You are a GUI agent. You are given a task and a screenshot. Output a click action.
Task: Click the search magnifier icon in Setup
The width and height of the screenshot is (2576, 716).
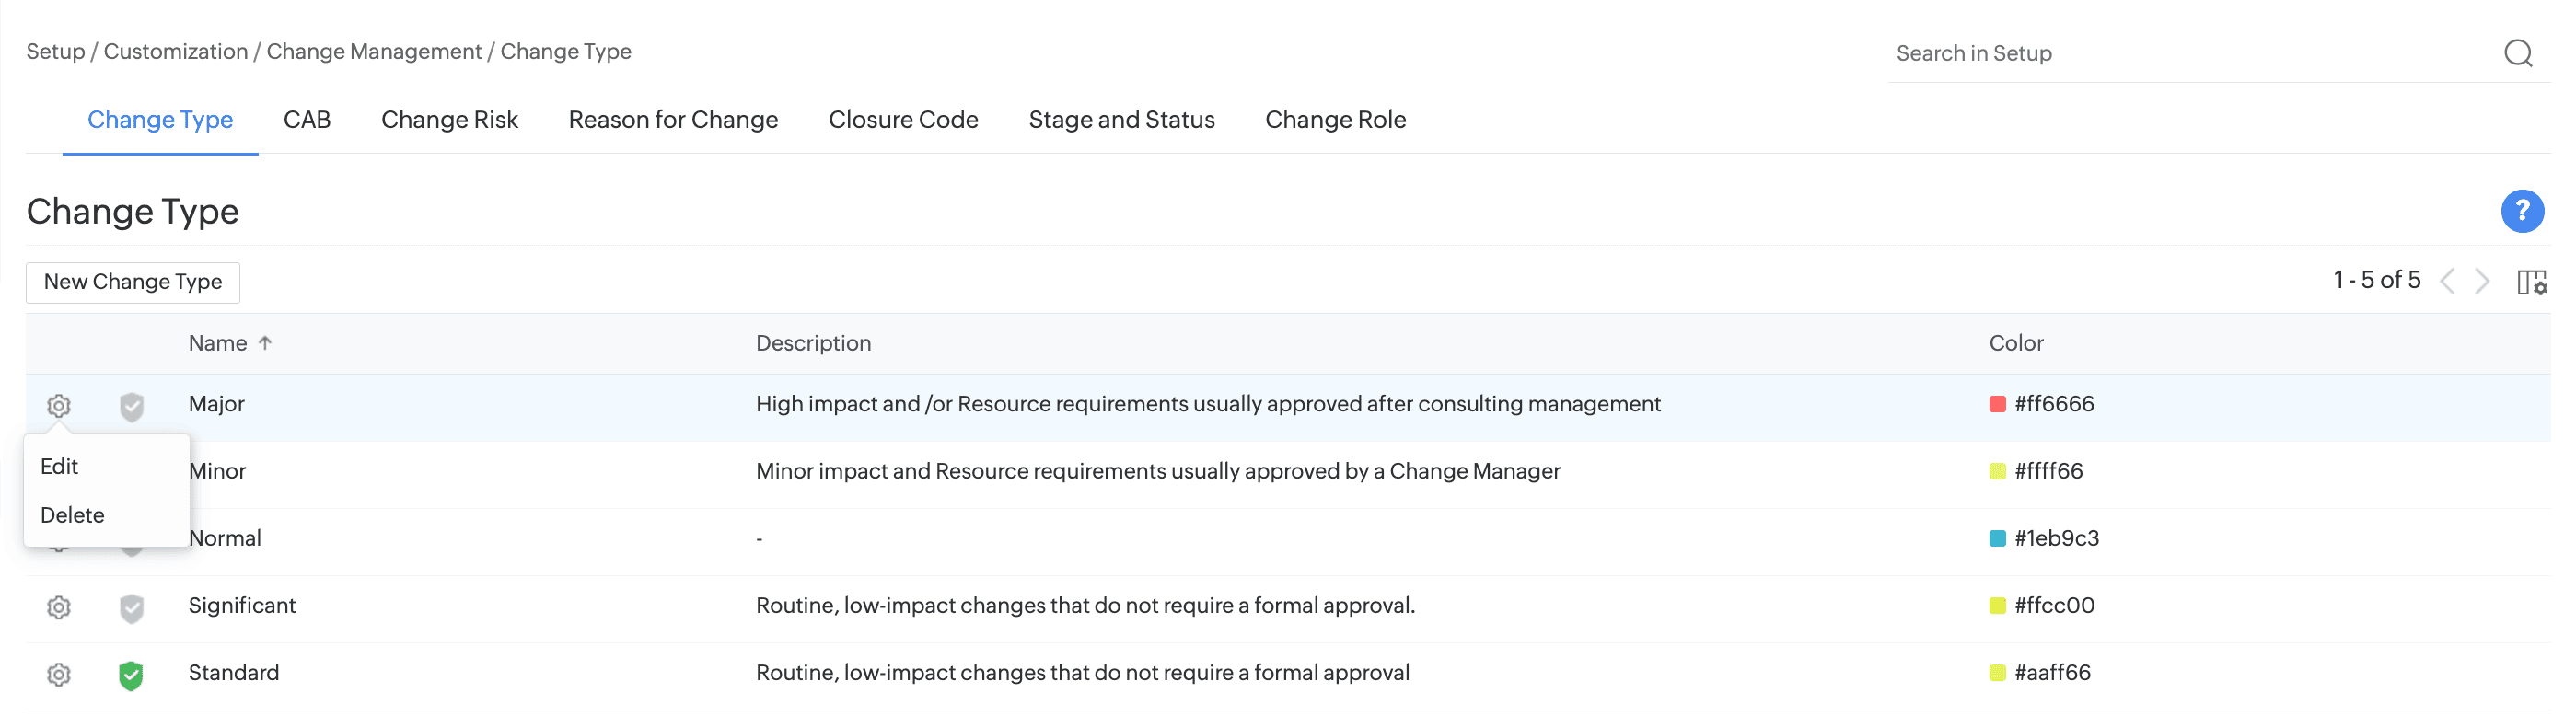click(x=2517, y=53)
